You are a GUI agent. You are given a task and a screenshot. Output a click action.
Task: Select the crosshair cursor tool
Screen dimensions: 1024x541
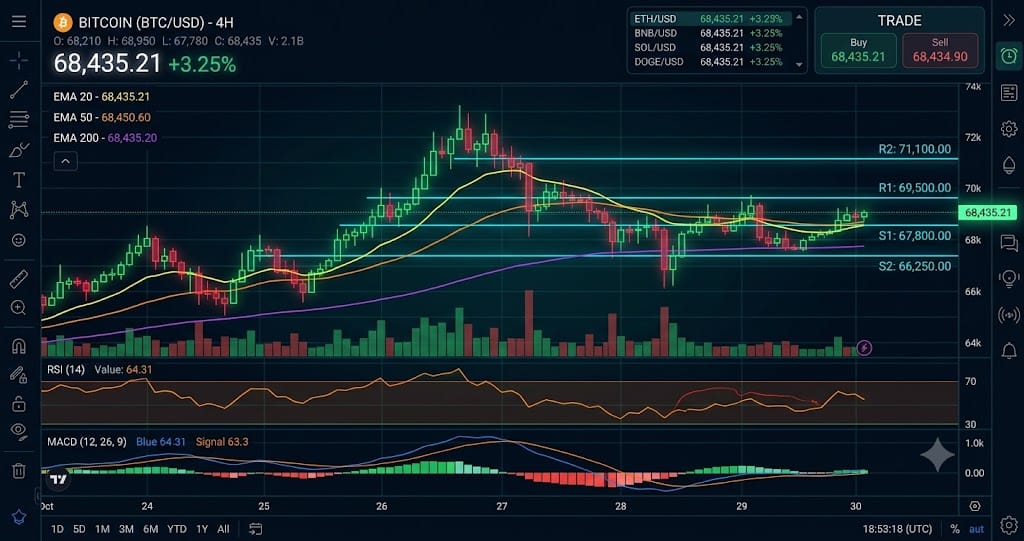pyautogui.click(x=19, y=61)
